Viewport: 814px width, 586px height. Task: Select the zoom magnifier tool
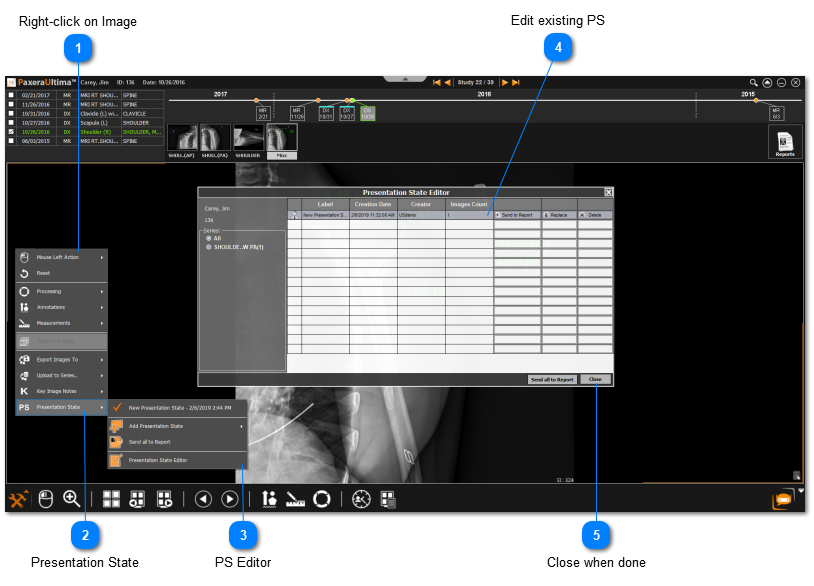tap(71, 498)
